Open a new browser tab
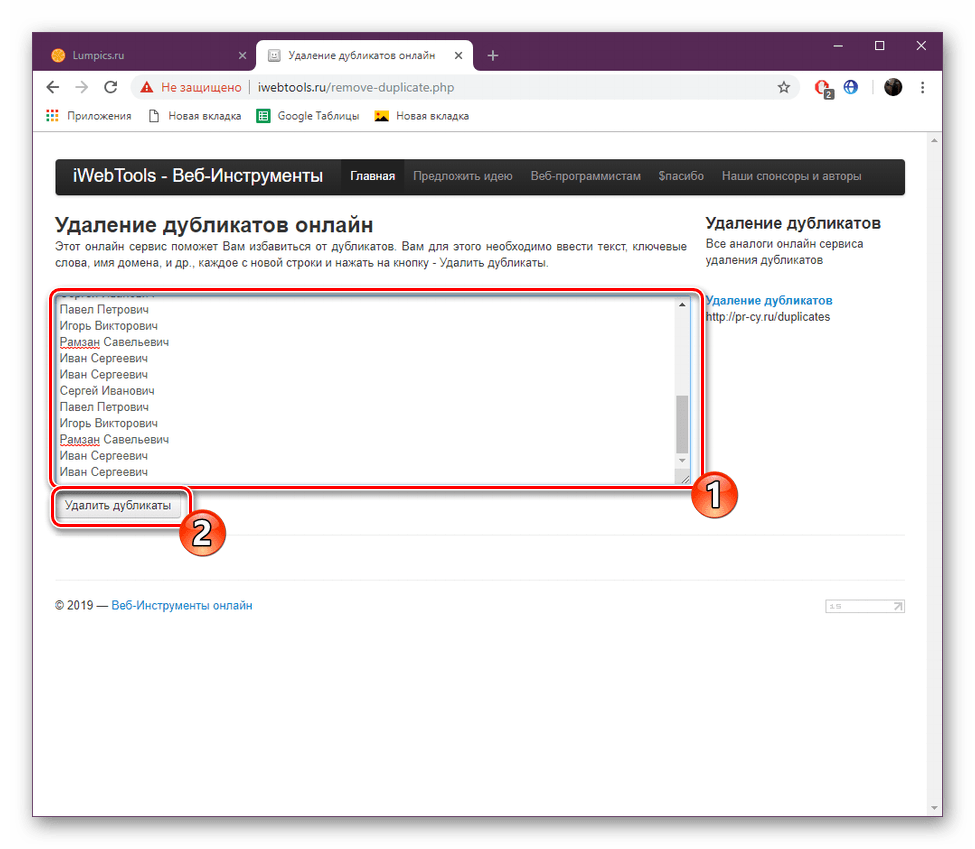975x849 pixels. pos(492,55)
